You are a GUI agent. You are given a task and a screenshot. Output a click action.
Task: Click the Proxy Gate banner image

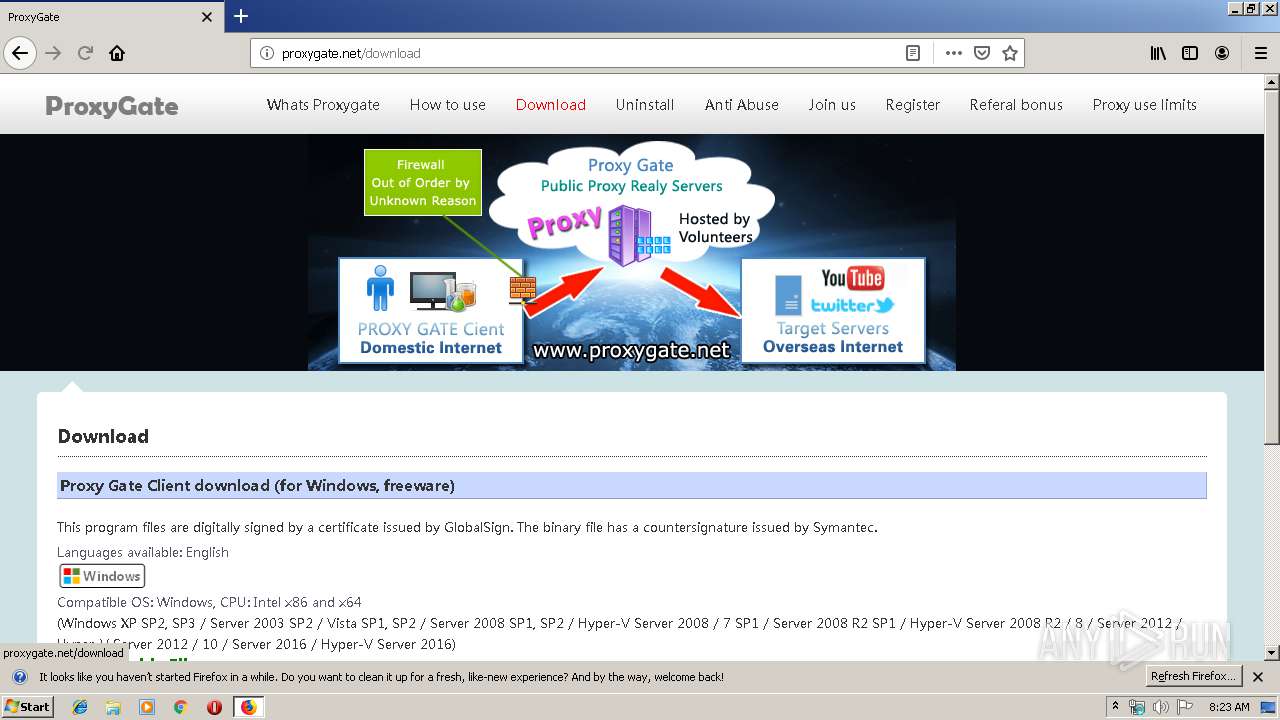631,253
